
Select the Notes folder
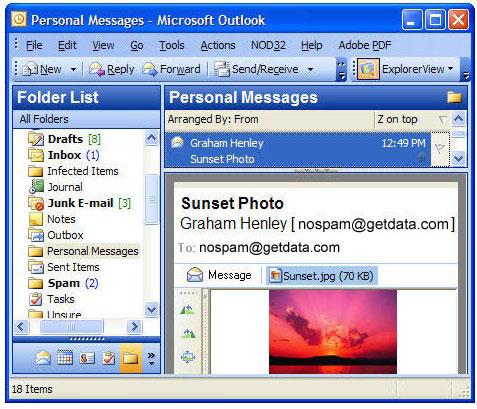coord(61,219)
